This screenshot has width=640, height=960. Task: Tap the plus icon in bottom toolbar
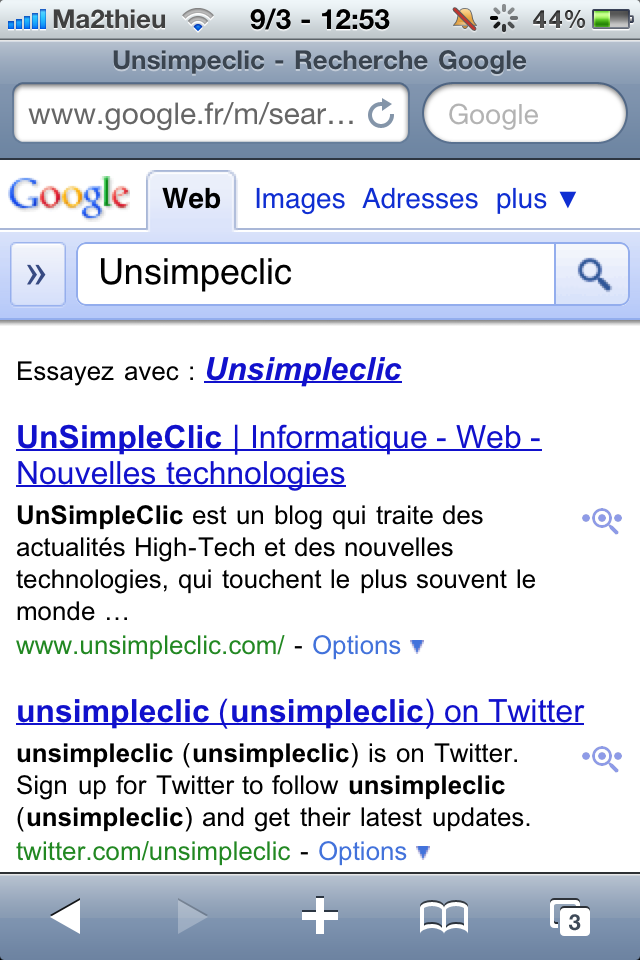pyautogui.click(x=320, y=916)
